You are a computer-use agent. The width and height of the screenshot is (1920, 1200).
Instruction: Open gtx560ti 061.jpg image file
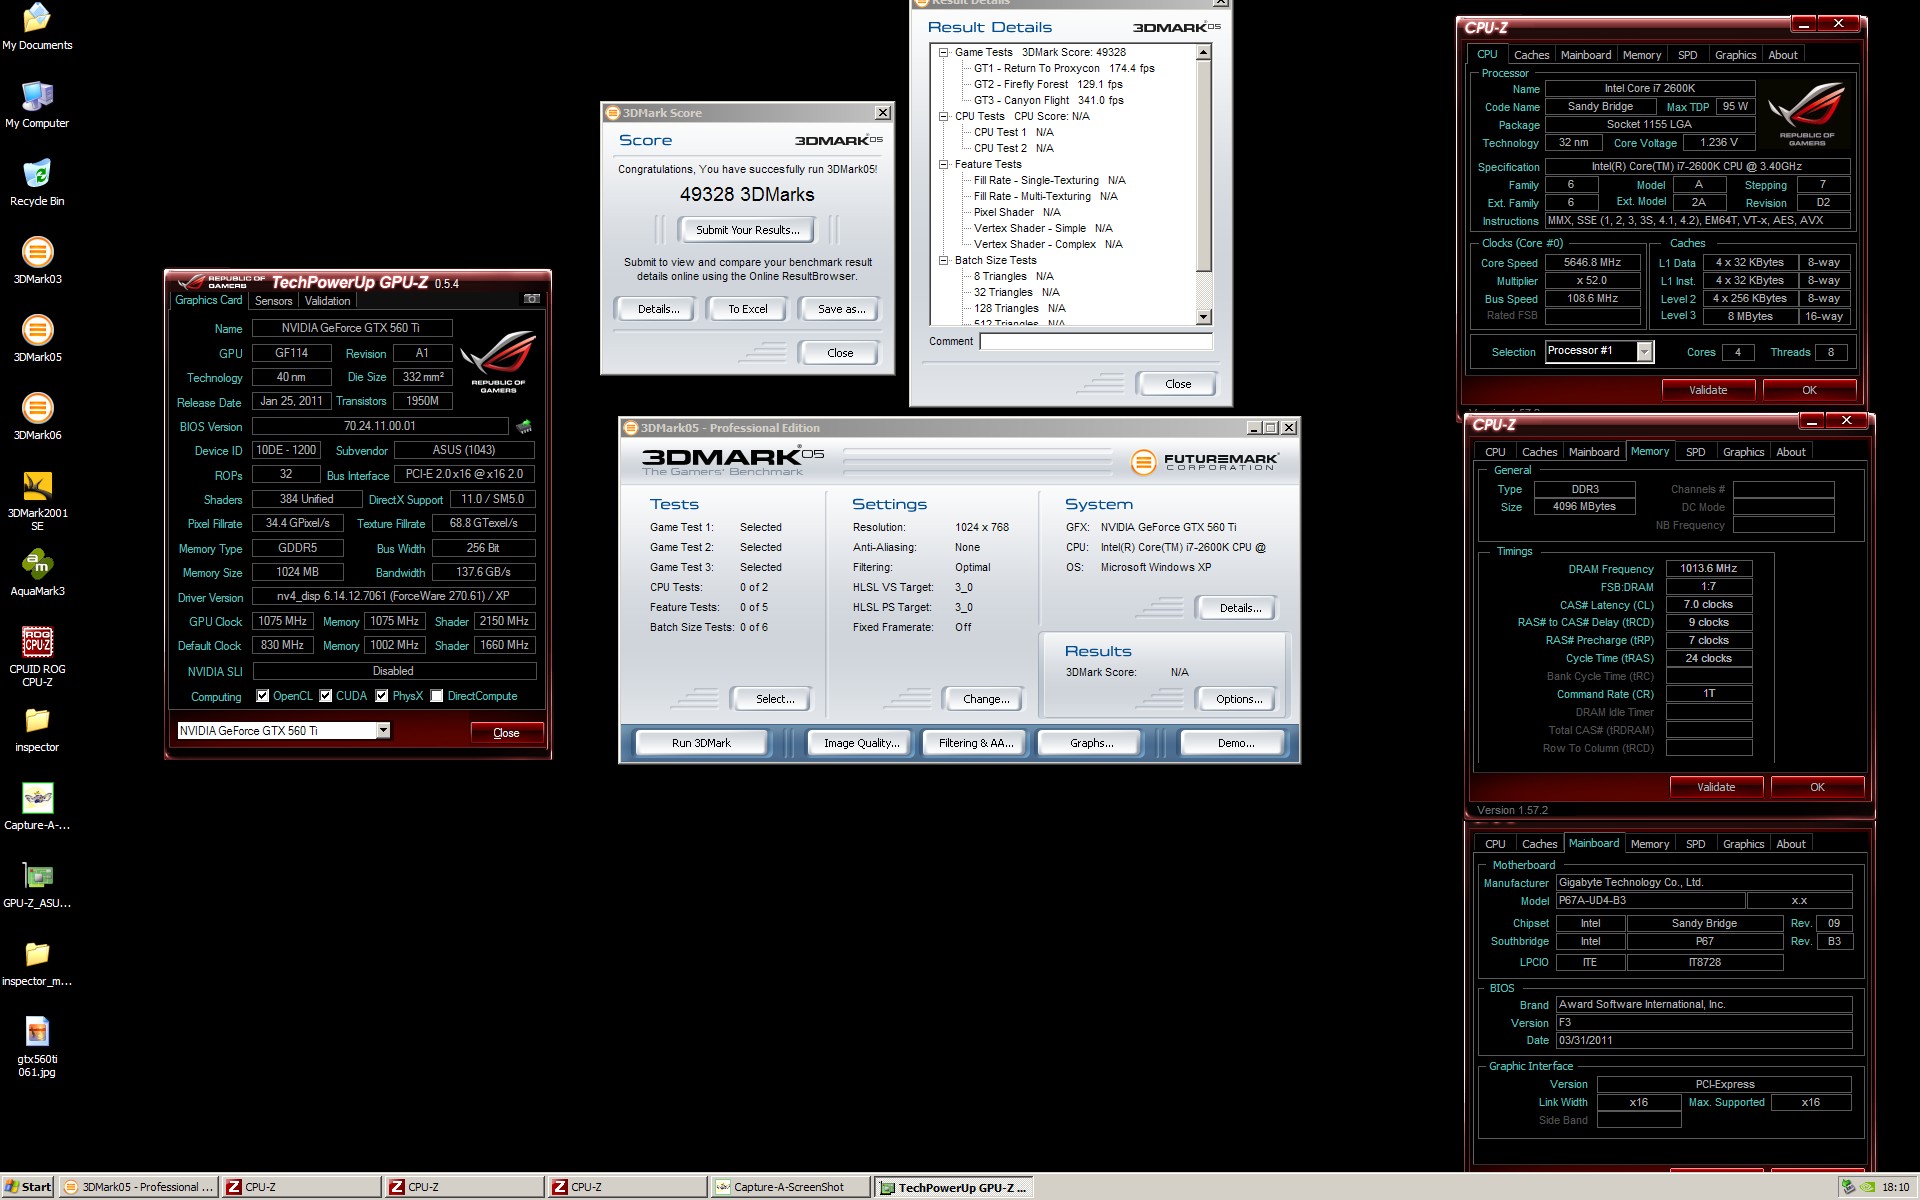pos(37,1032)
